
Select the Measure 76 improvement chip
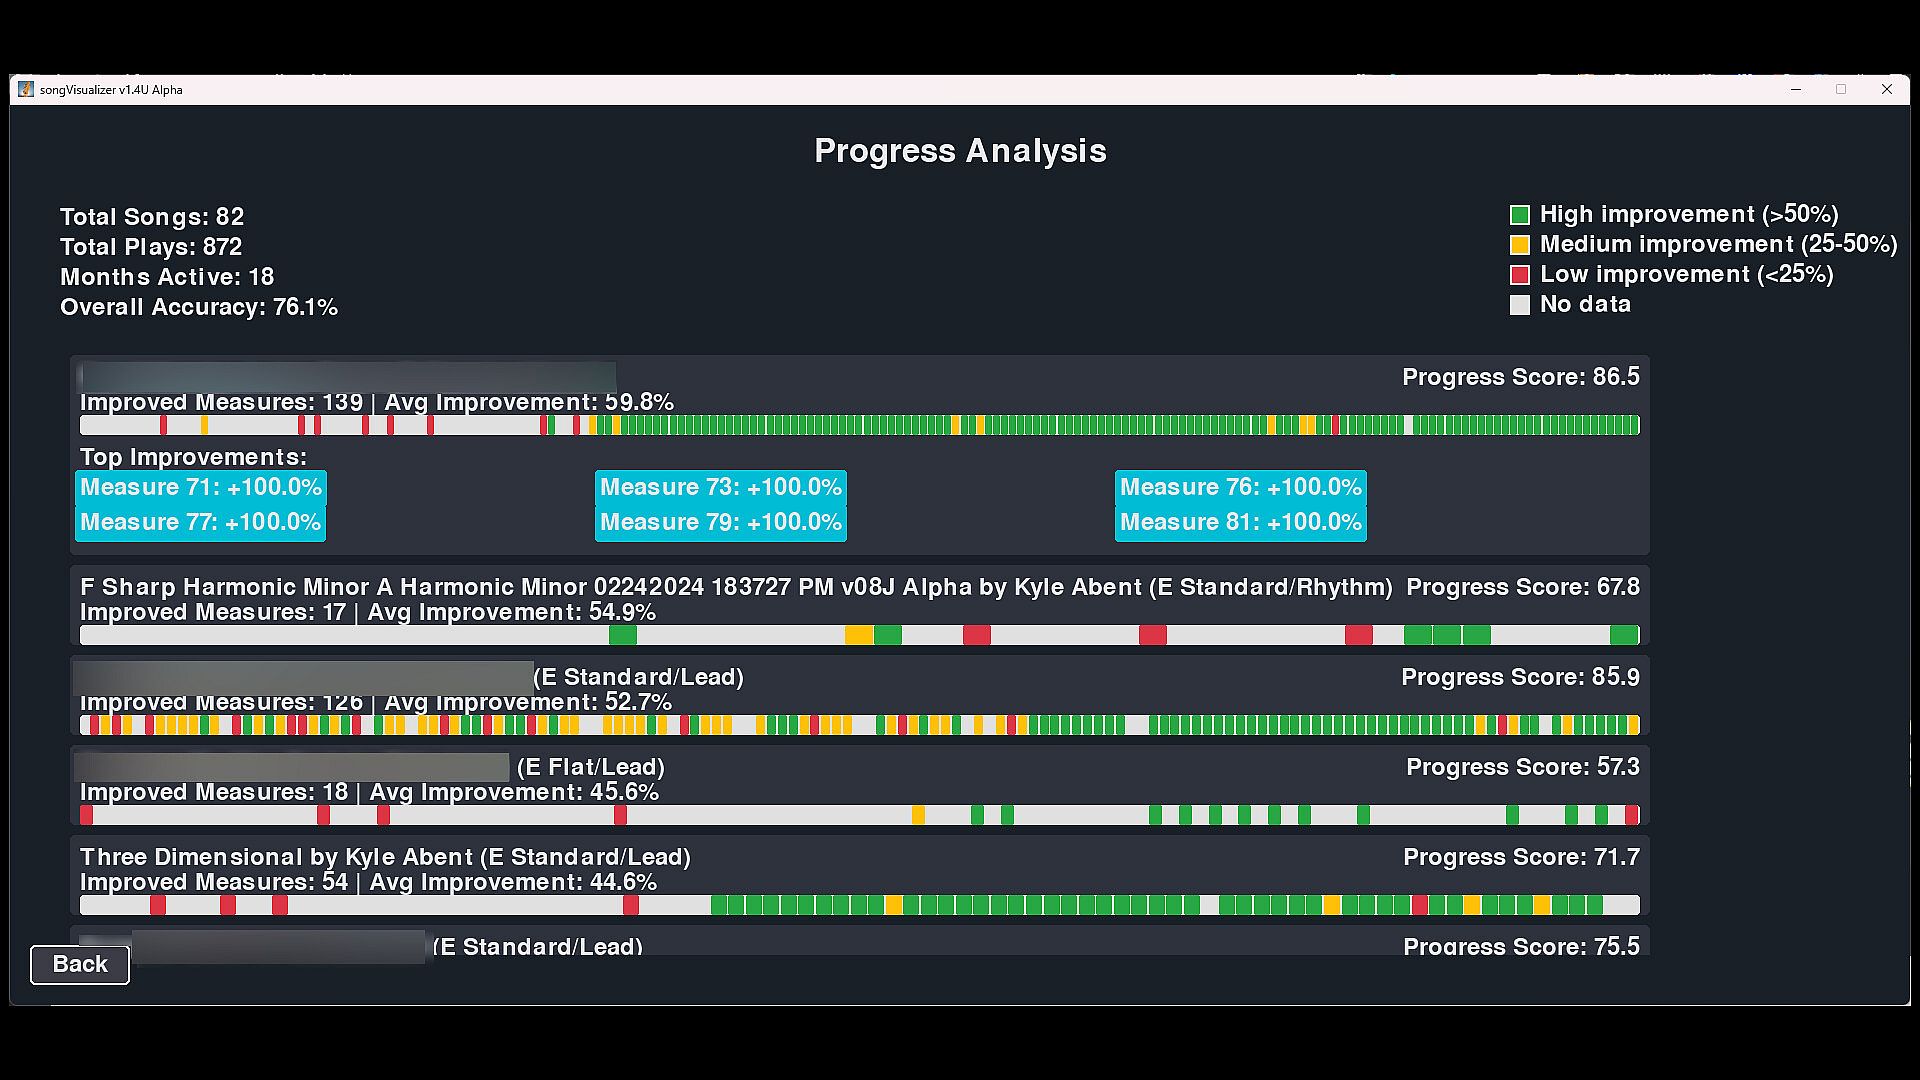tap(1240, 487)
